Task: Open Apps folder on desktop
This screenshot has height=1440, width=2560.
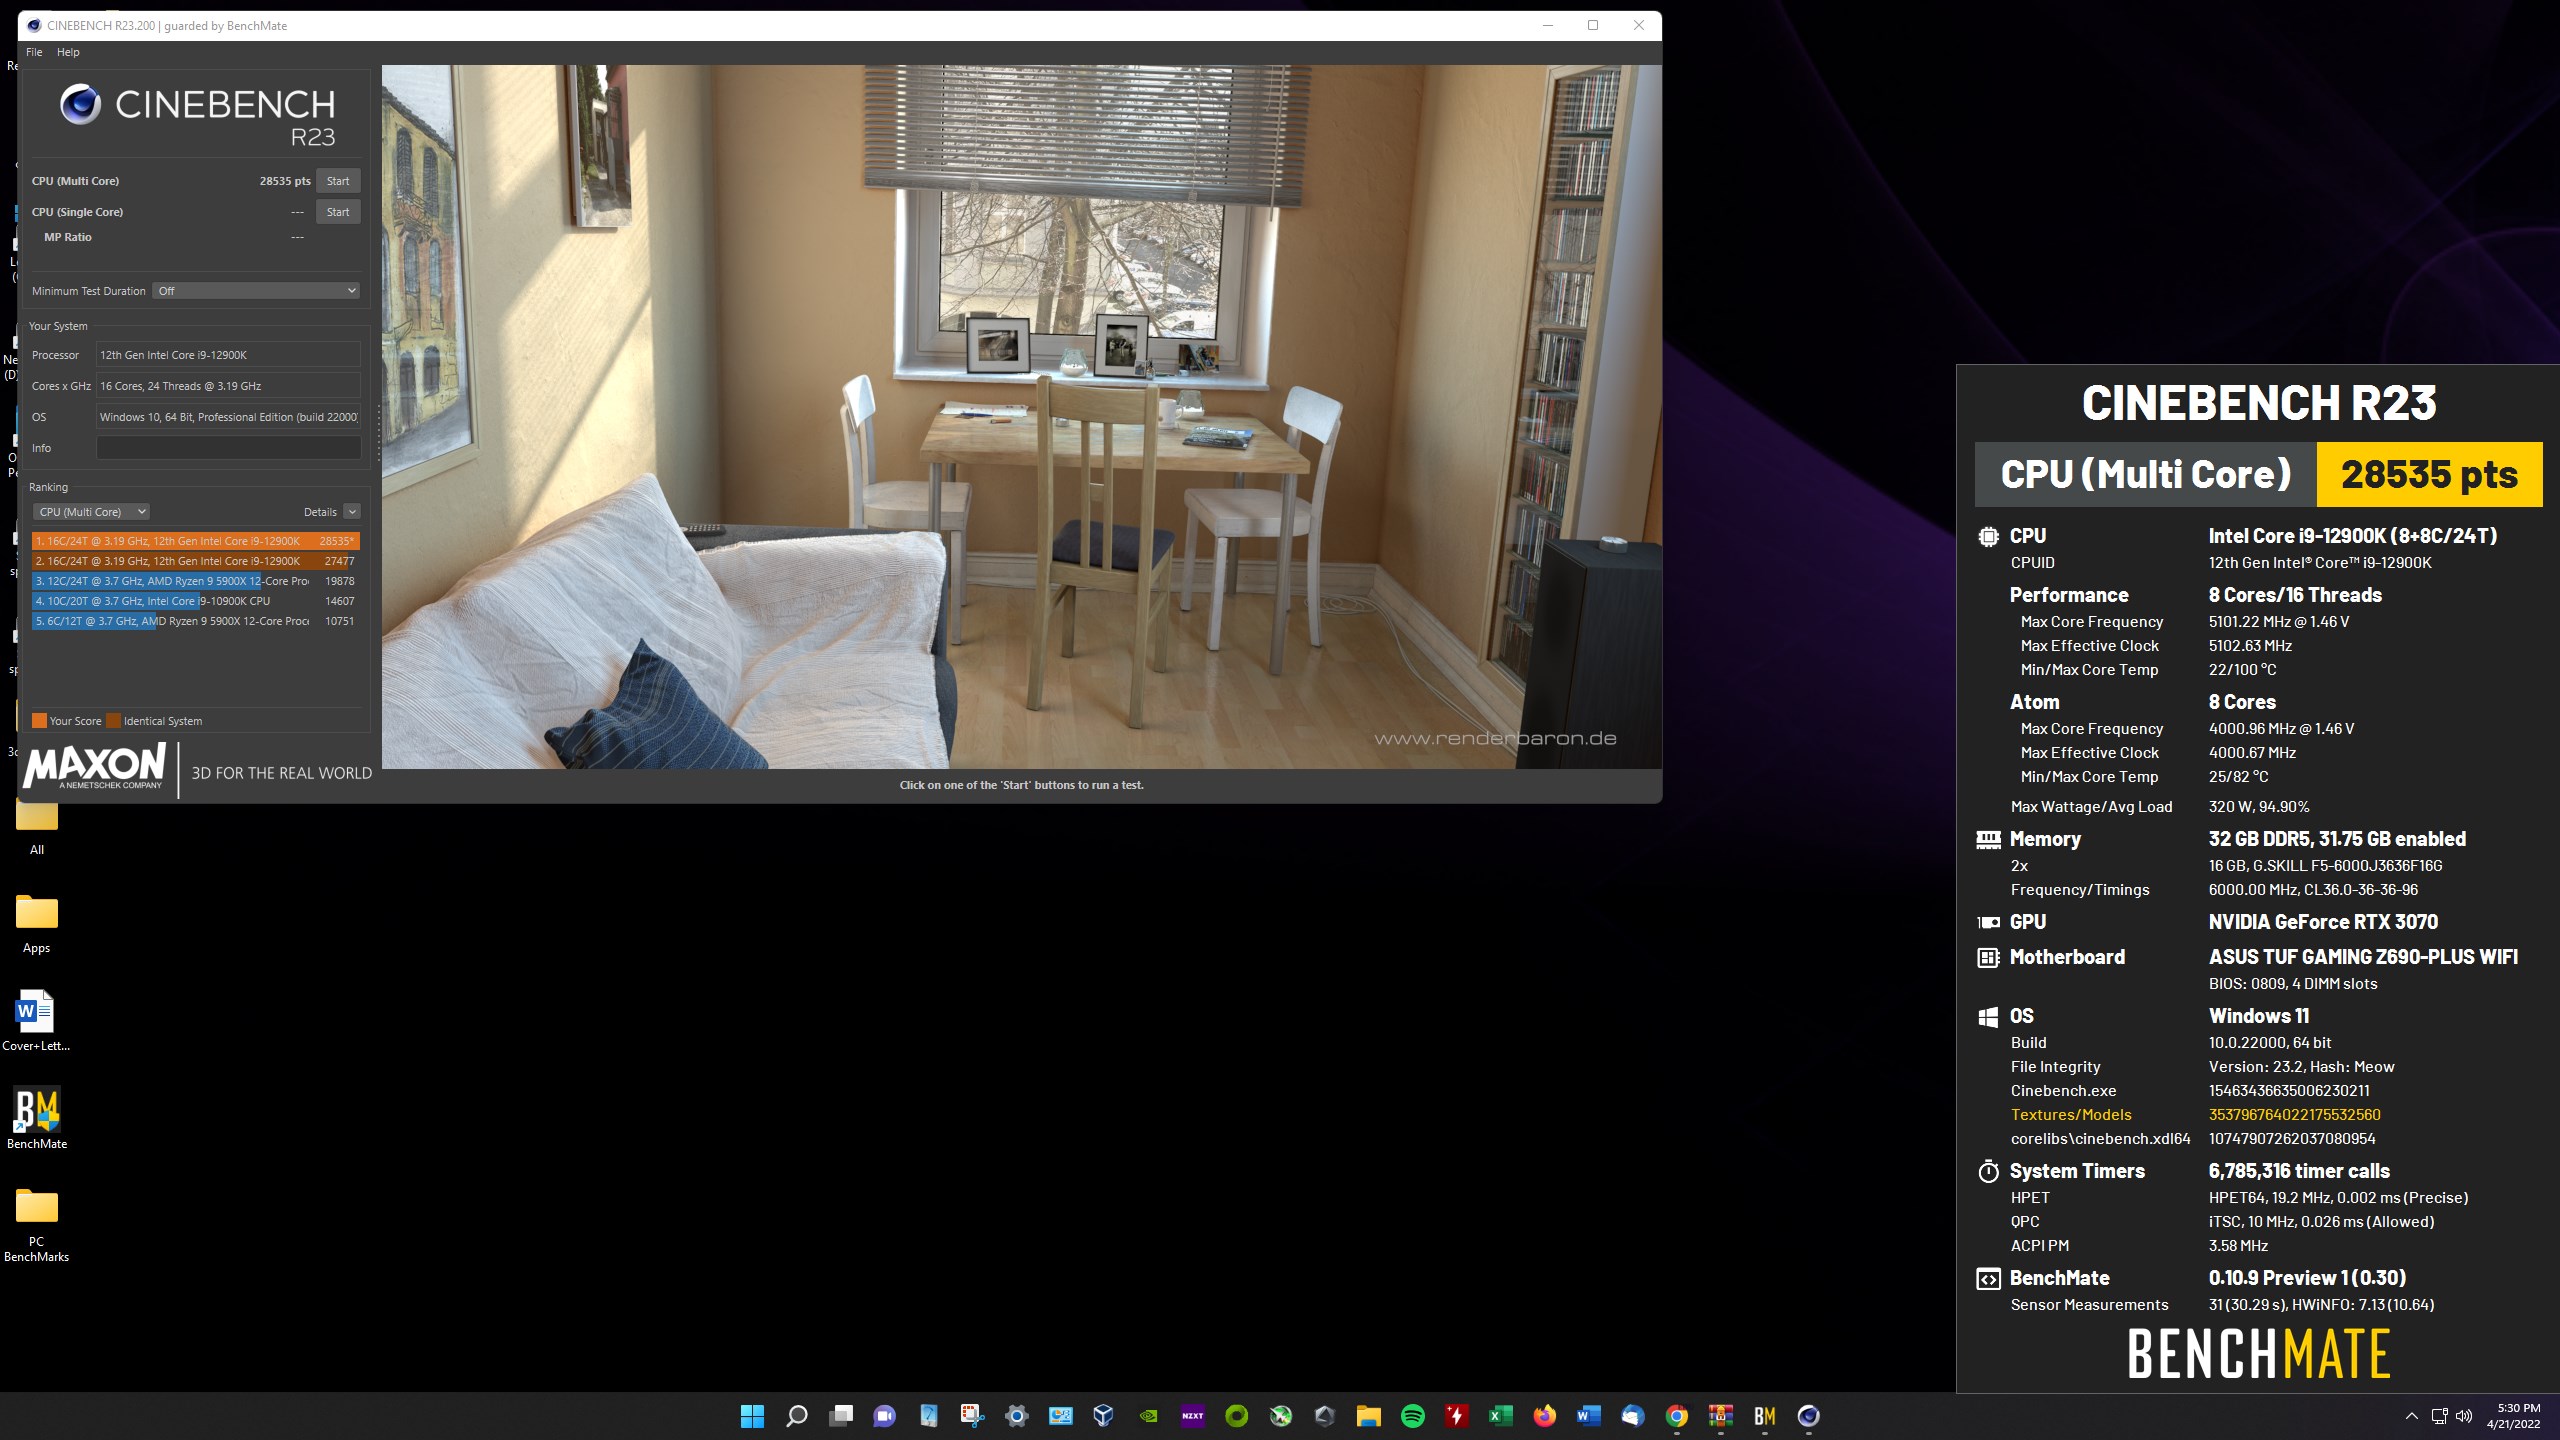Action: (37, 923)
